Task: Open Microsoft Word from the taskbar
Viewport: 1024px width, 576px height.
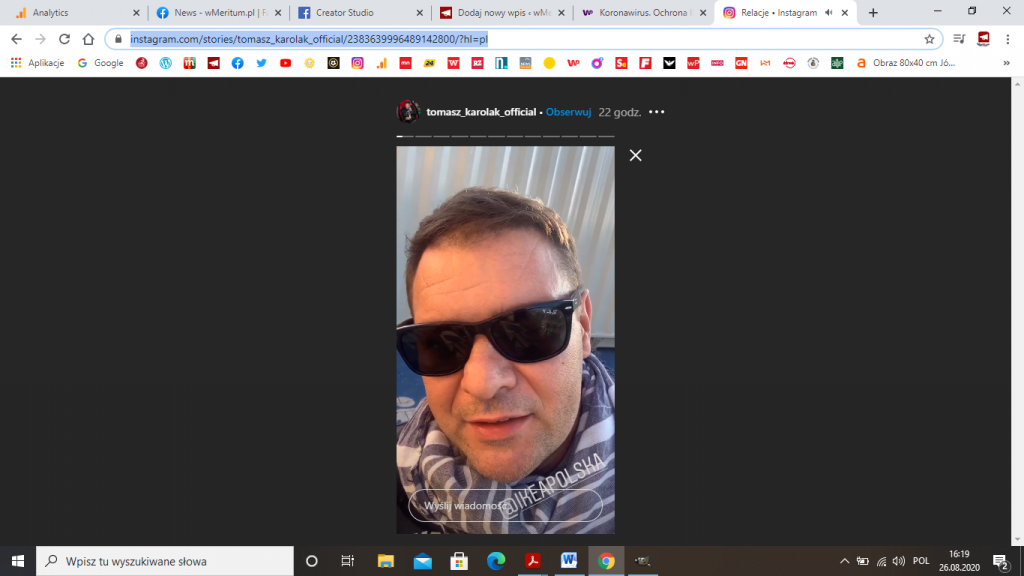Action: point(569,561)
